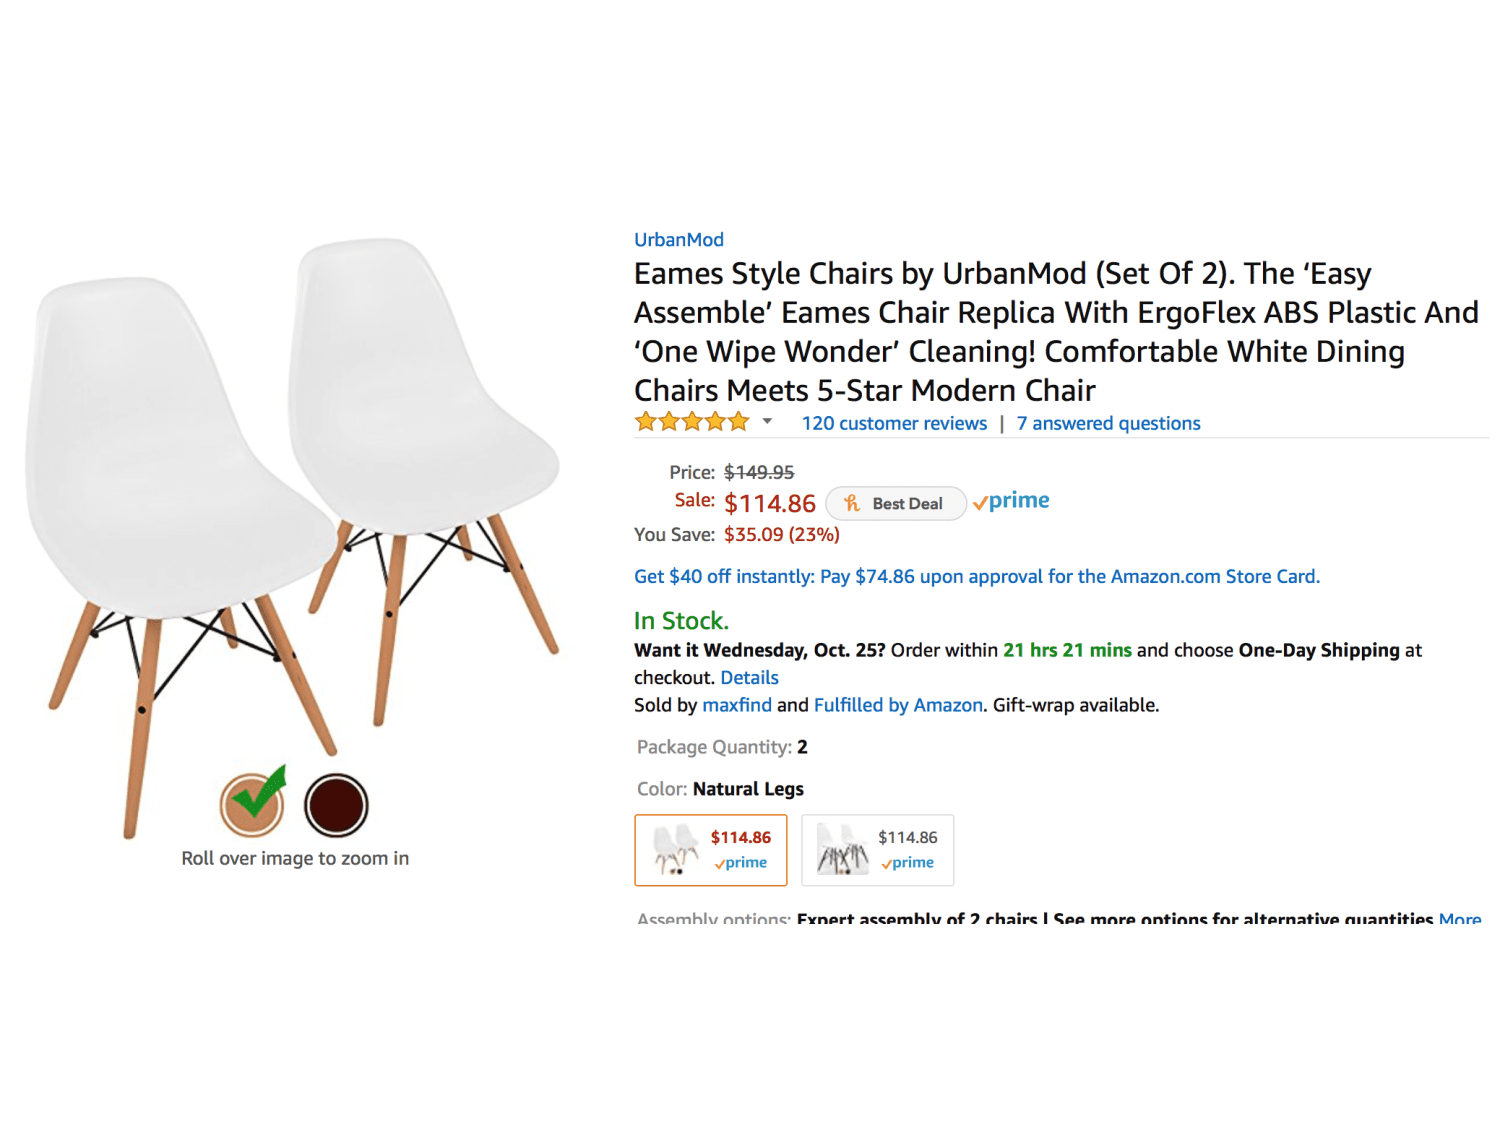The width and height of the screenshot is (1500, 1125).
Task: Open the Fulfilled by Amazon link
Action: click(898, 705)
